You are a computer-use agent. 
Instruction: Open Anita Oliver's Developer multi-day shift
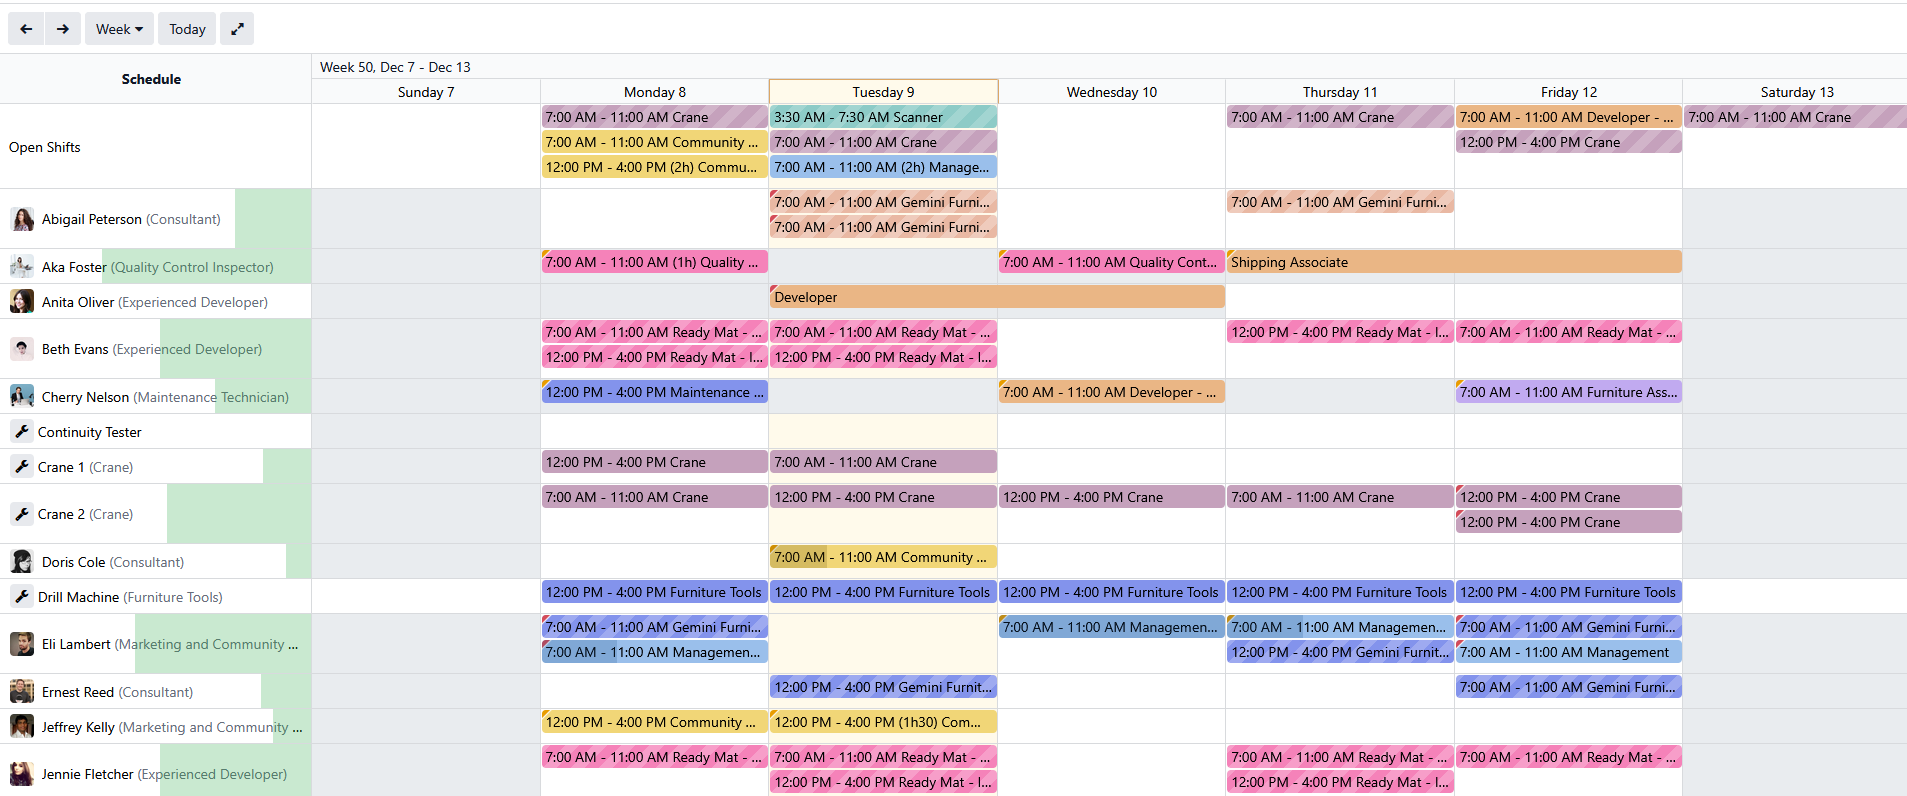click(x=997, y=297)
